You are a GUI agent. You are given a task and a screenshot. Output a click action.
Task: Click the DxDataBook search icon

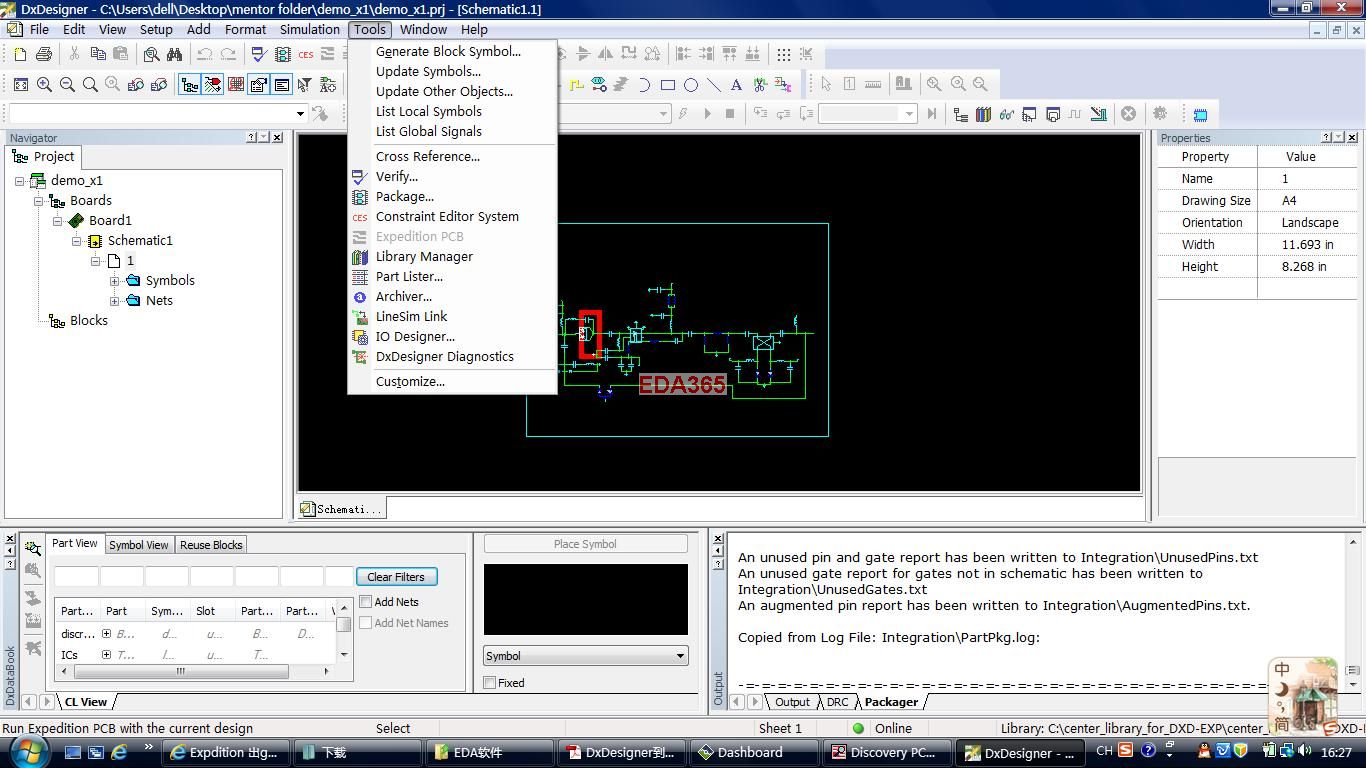click(x=33, y=548)
